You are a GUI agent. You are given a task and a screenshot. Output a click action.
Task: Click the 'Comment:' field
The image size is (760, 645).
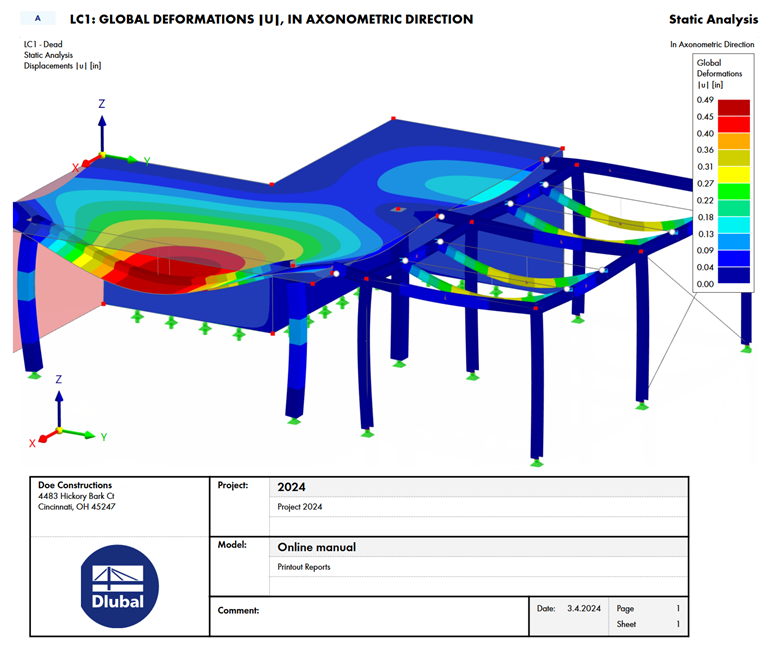click(x=369, y=616)
